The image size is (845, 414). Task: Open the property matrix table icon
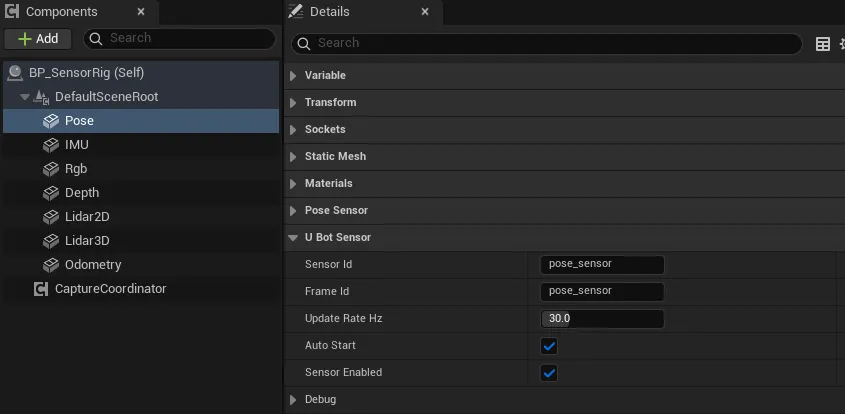click(x=822, y=44)
